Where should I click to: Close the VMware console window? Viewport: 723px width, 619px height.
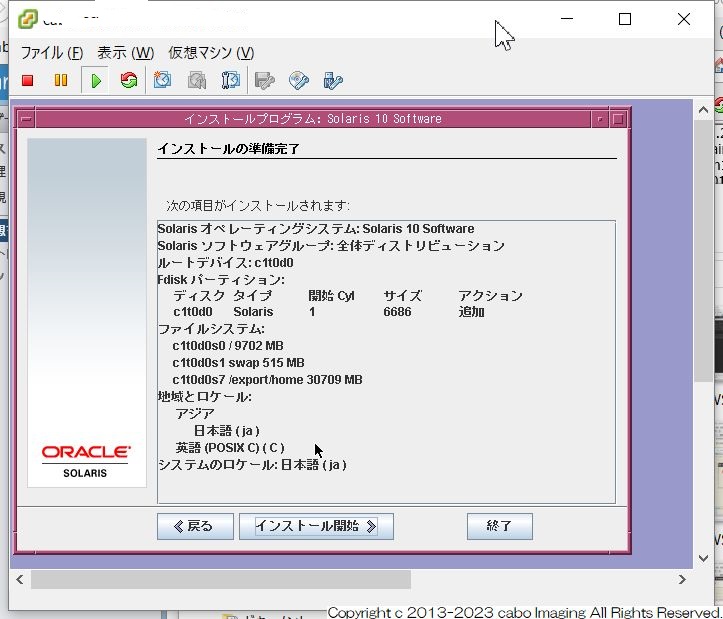(684, 19)
